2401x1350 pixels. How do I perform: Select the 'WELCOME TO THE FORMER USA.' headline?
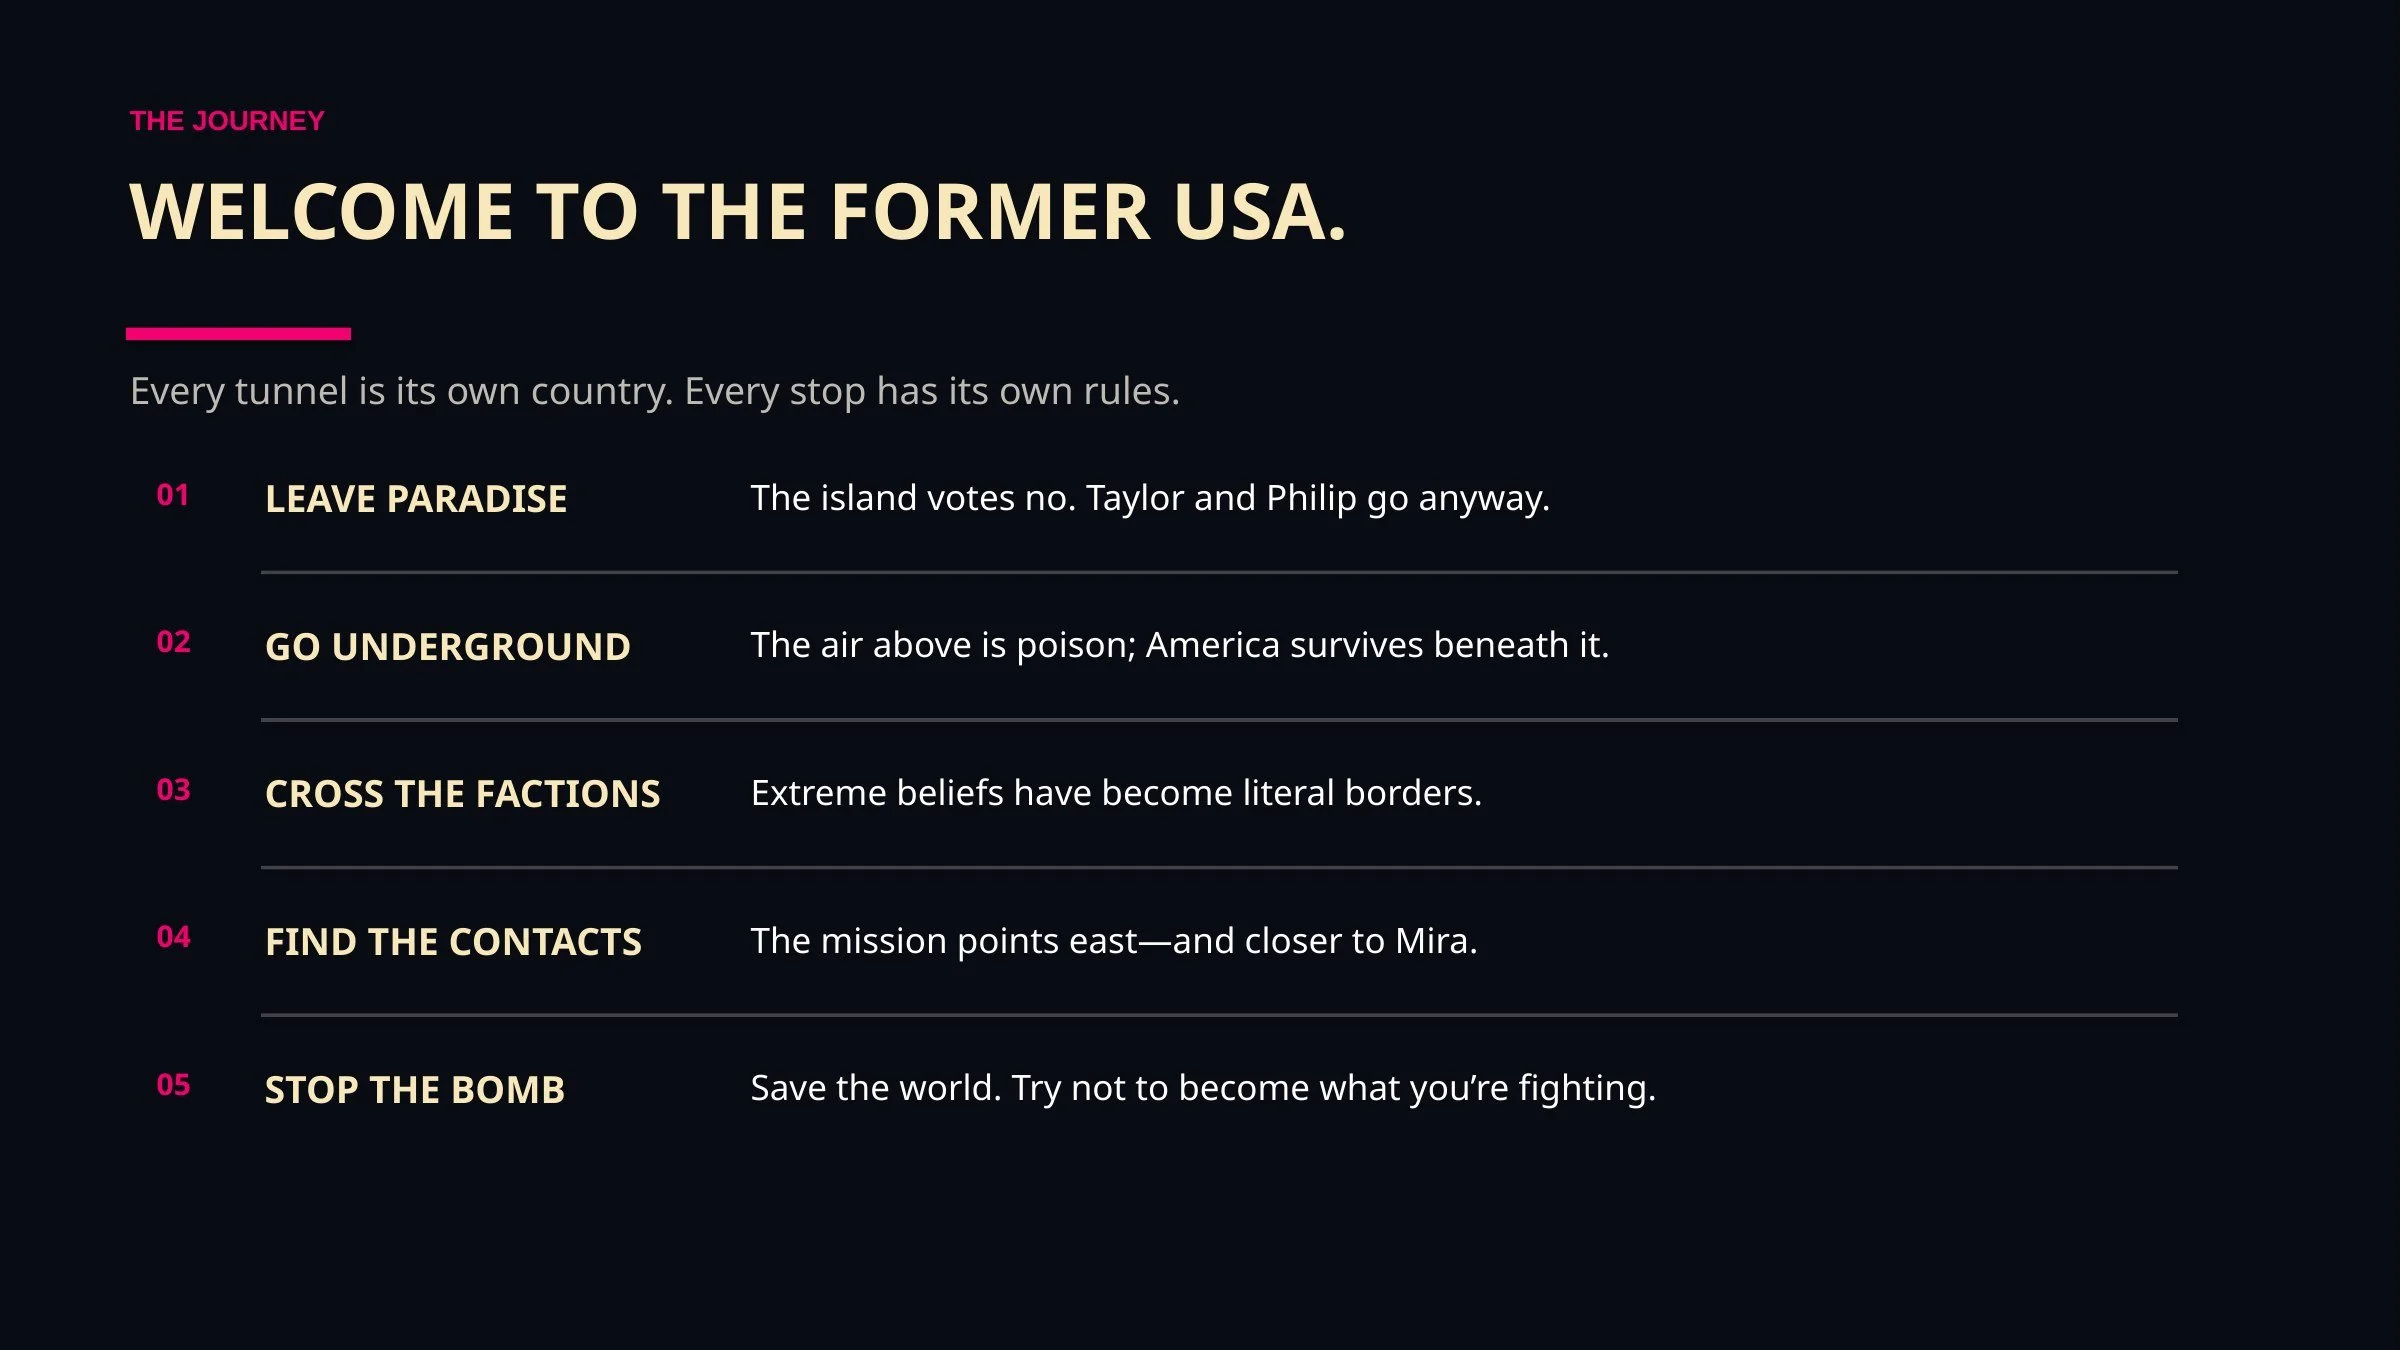738,212
